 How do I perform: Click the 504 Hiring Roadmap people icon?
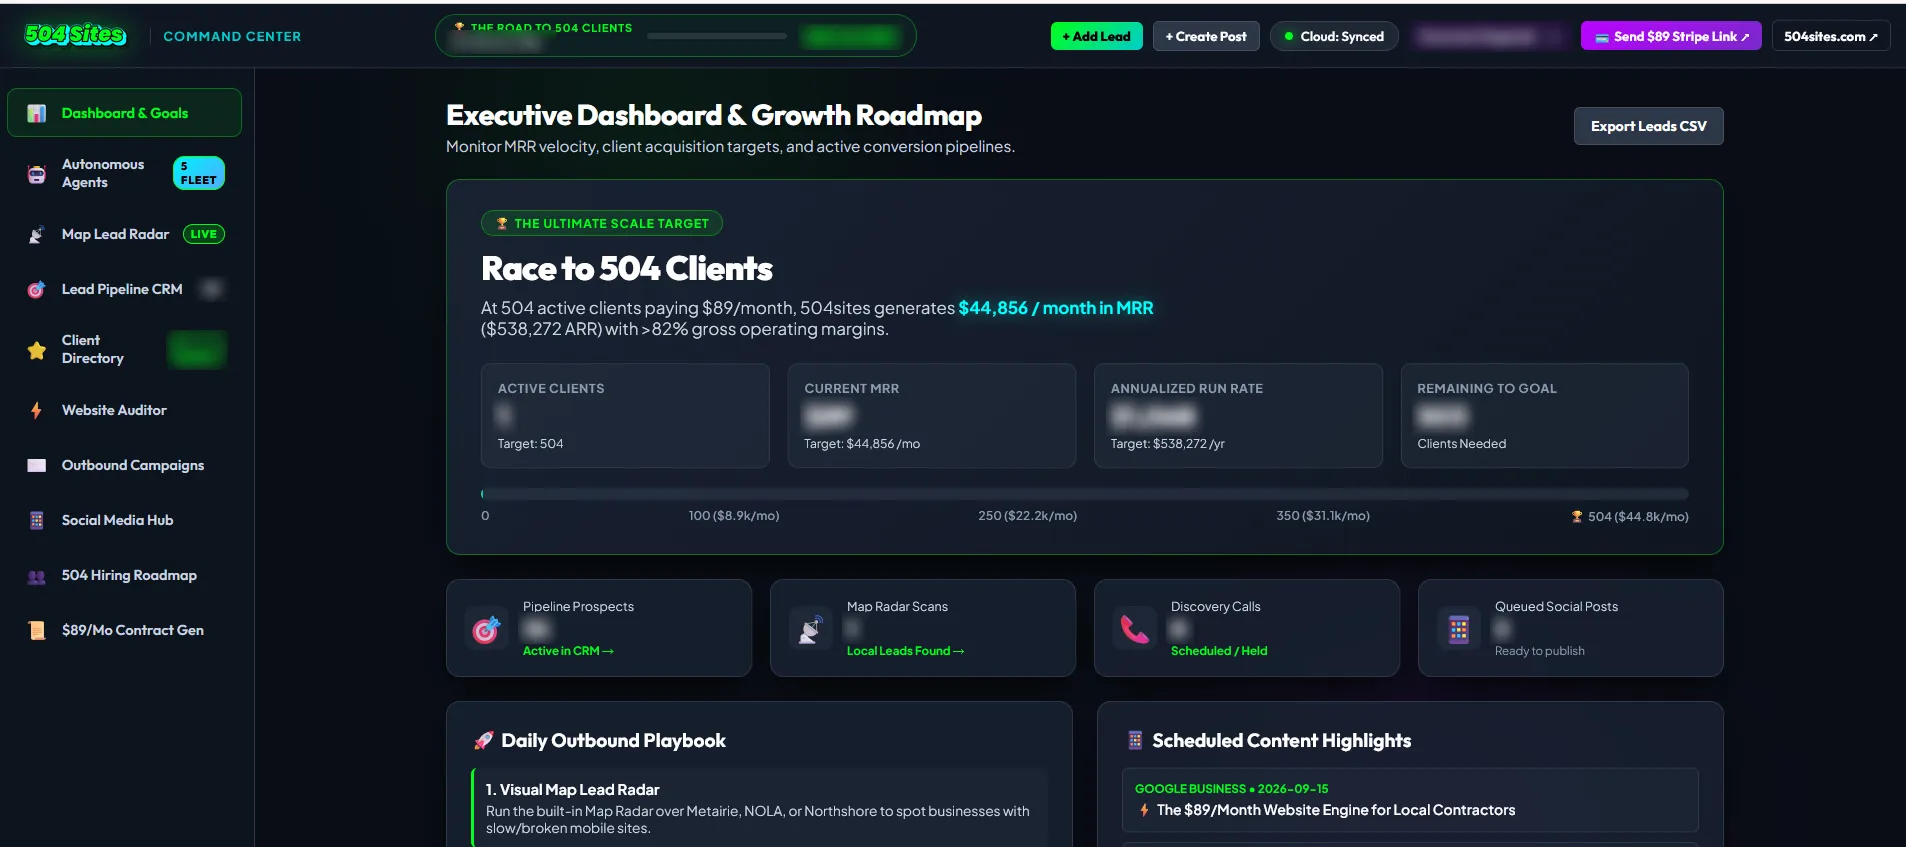point(37,576)
